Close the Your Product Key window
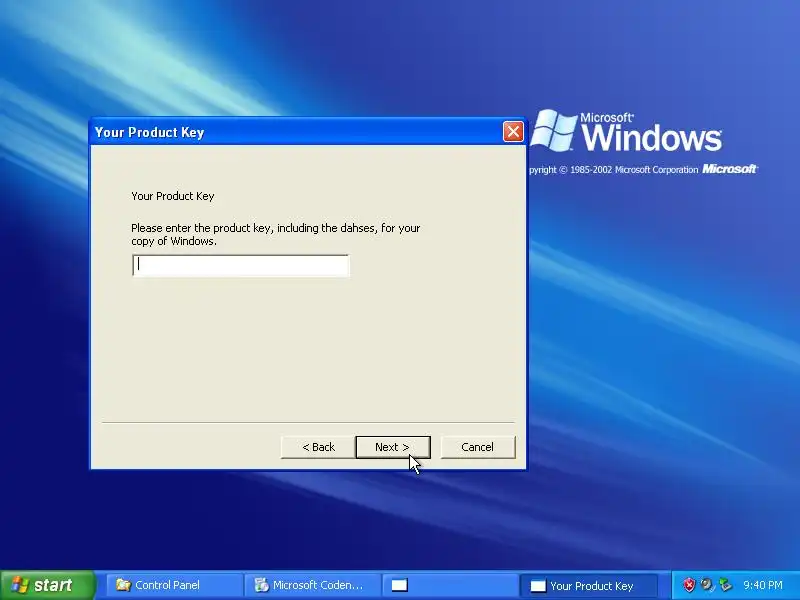 pyautogui.click(x=513, y=132)
